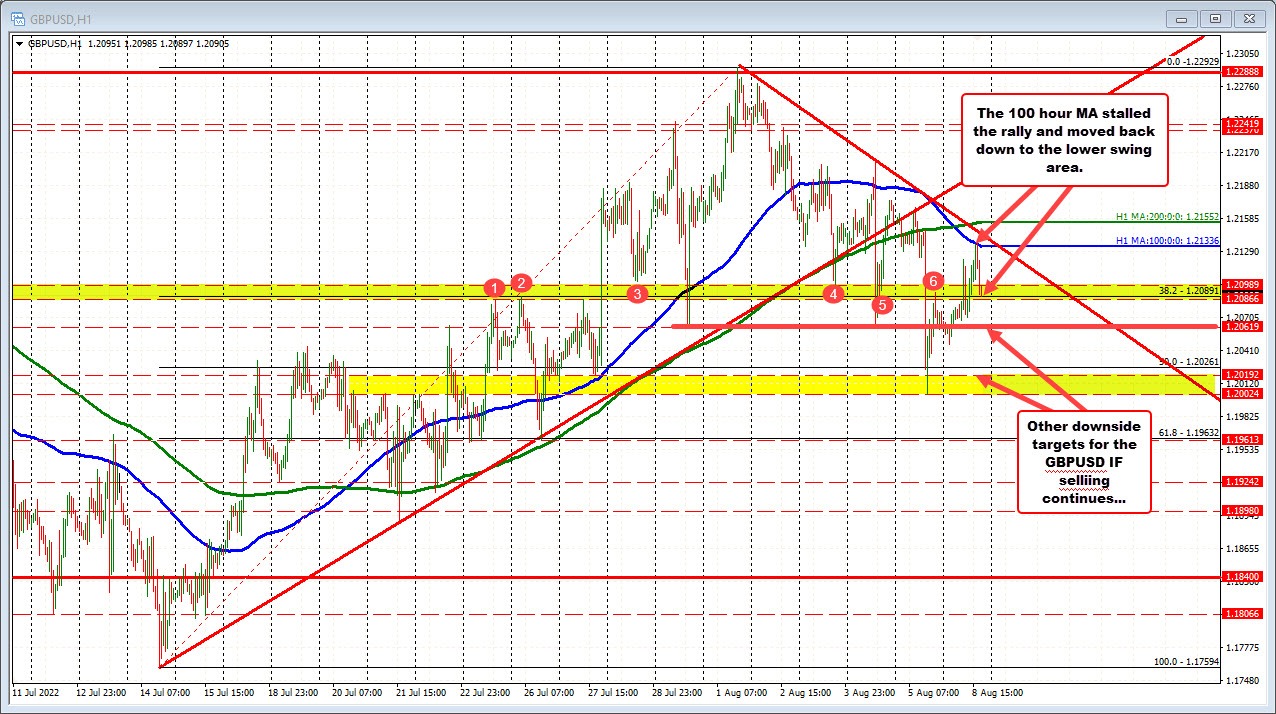Image resolution: width=1276 pixels, height=714 pixels.
Task: Click the Fibonacci label 38.2 - 1.20891
Action: click(x=1188, y=290)
